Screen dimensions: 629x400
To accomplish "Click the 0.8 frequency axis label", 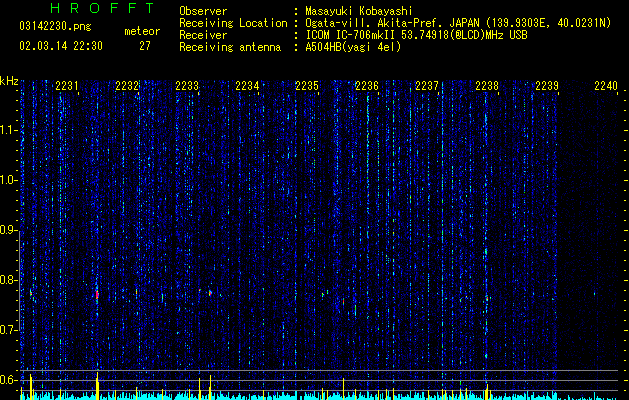I will 9,280.
